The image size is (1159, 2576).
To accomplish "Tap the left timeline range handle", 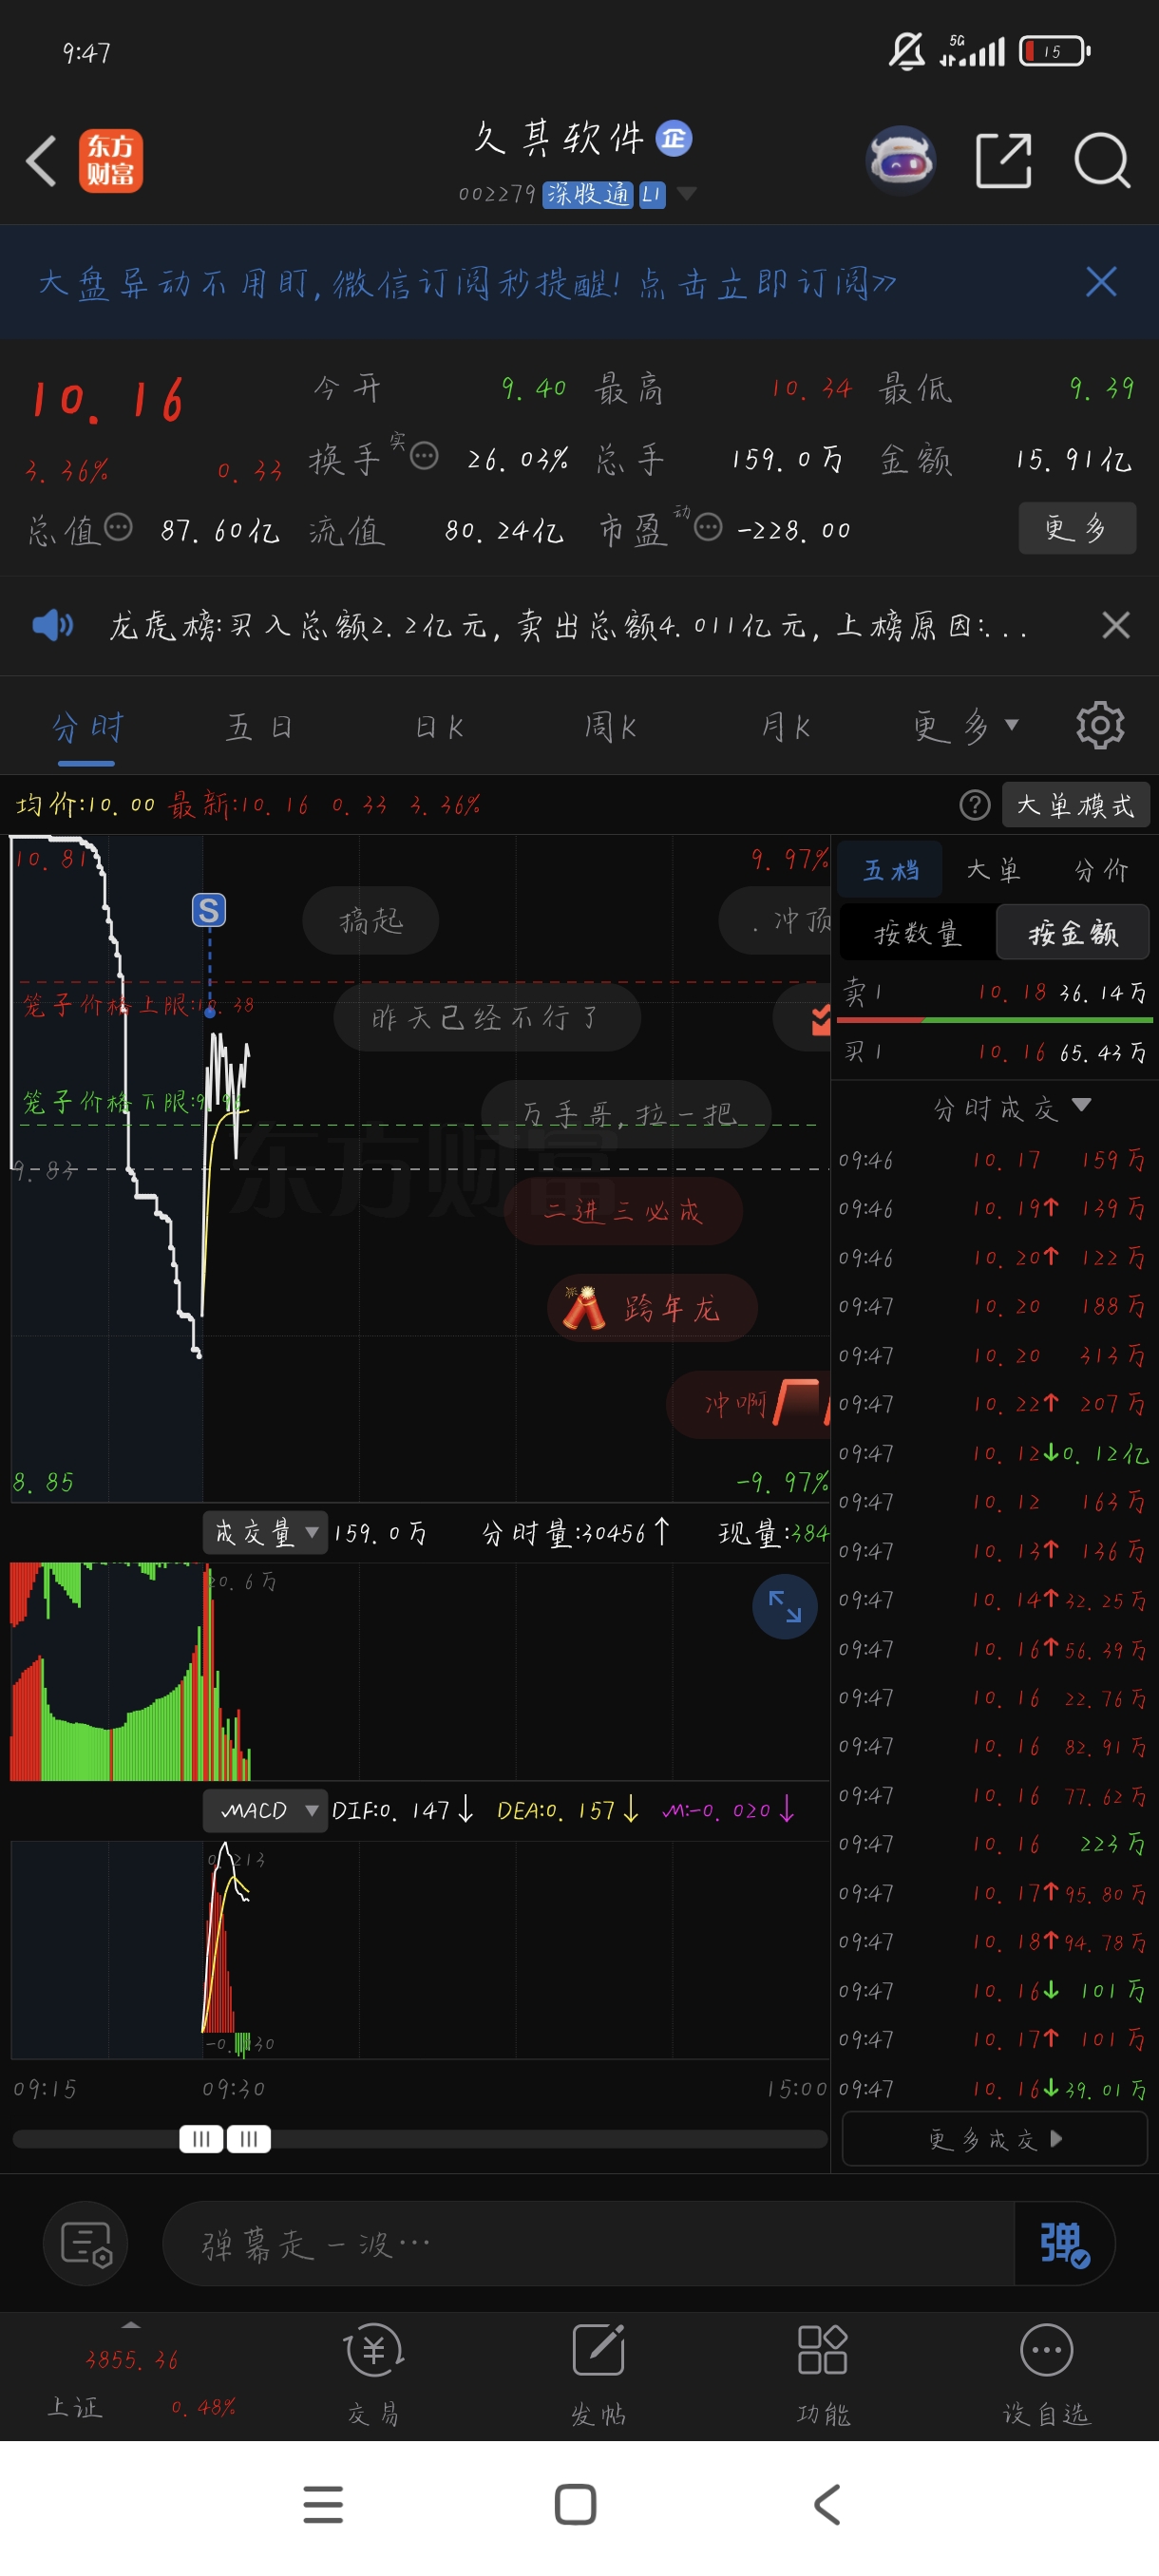I will (x=201, y=2139).
